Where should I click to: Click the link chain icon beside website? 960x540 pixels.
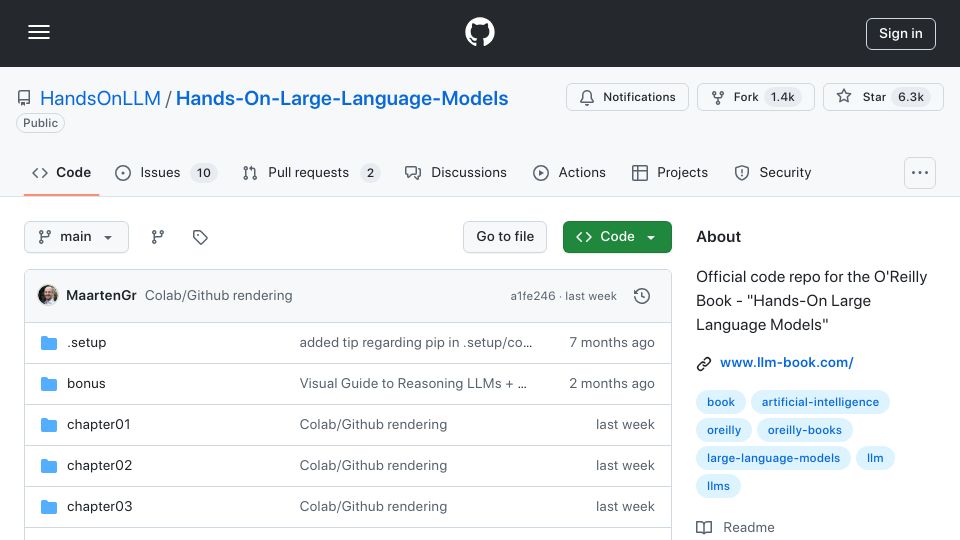point(704,364)
